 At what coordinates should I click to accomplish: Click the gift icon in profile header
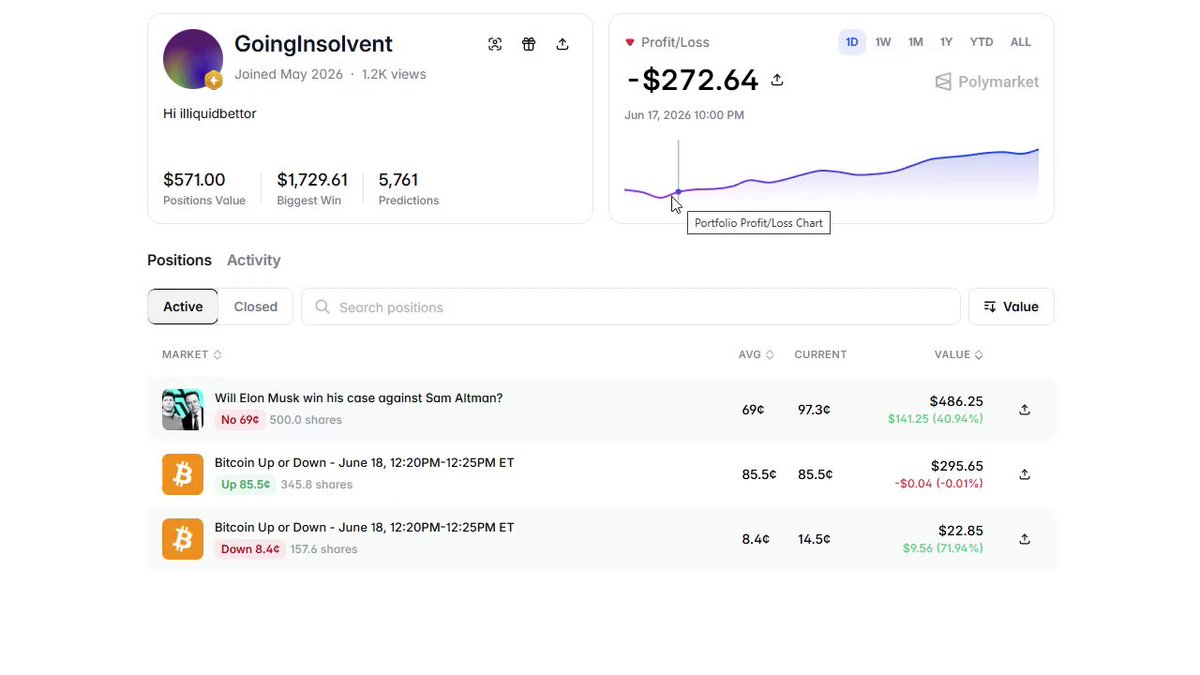[529, 44]
